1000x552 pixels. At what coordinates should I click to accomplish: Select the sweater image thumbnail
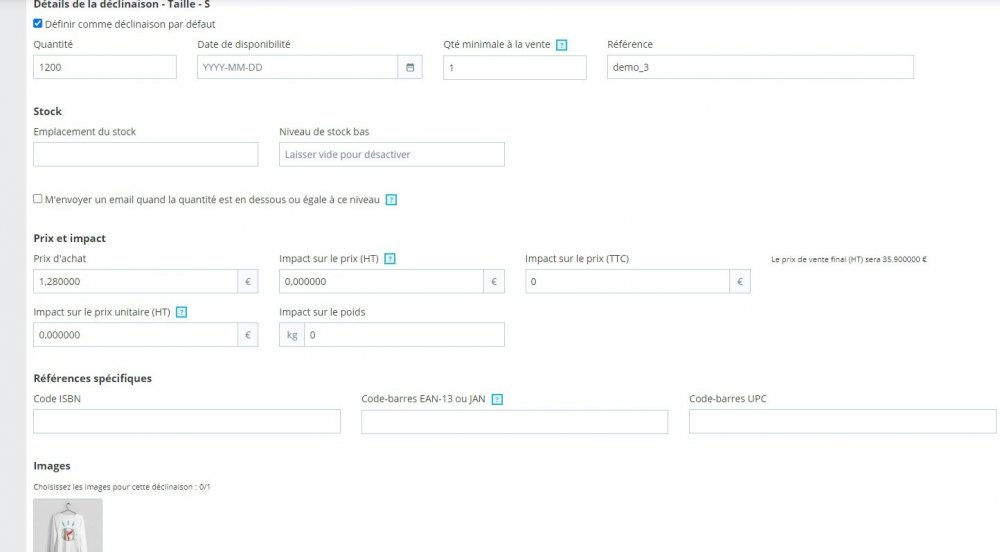coord(68,525)
